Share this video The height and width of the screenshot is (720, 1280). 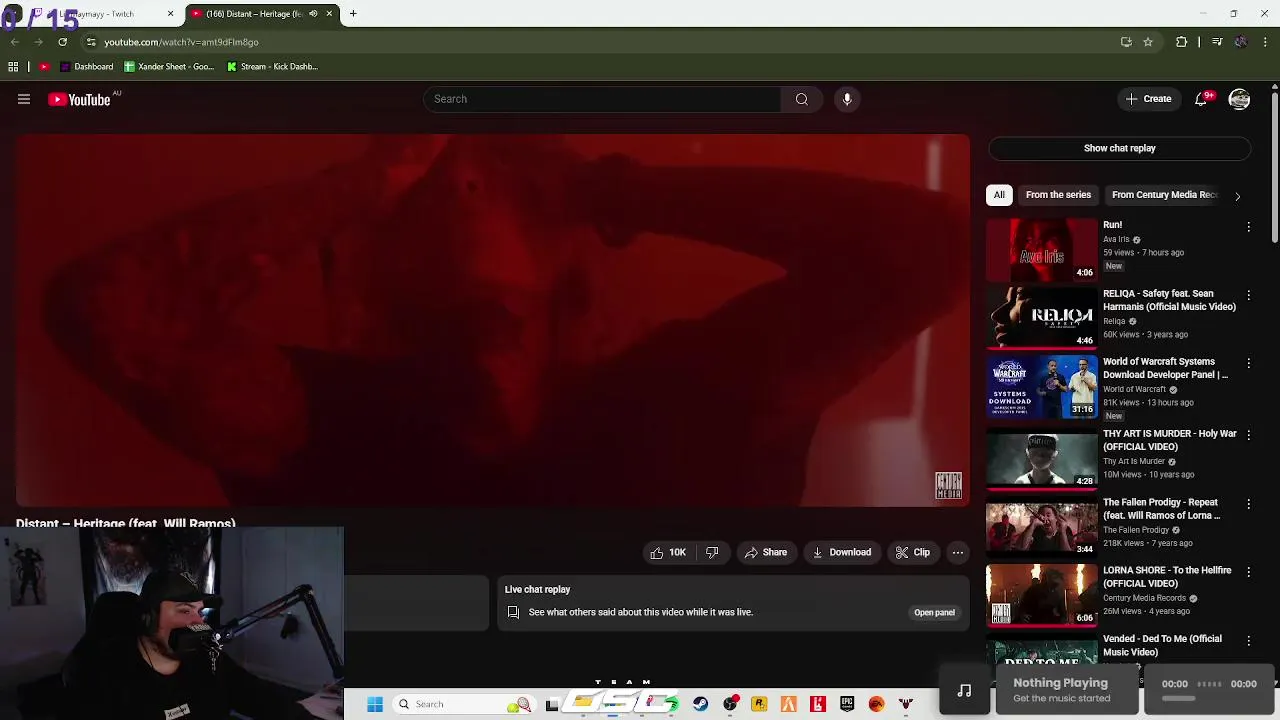[x=765, y=552]
